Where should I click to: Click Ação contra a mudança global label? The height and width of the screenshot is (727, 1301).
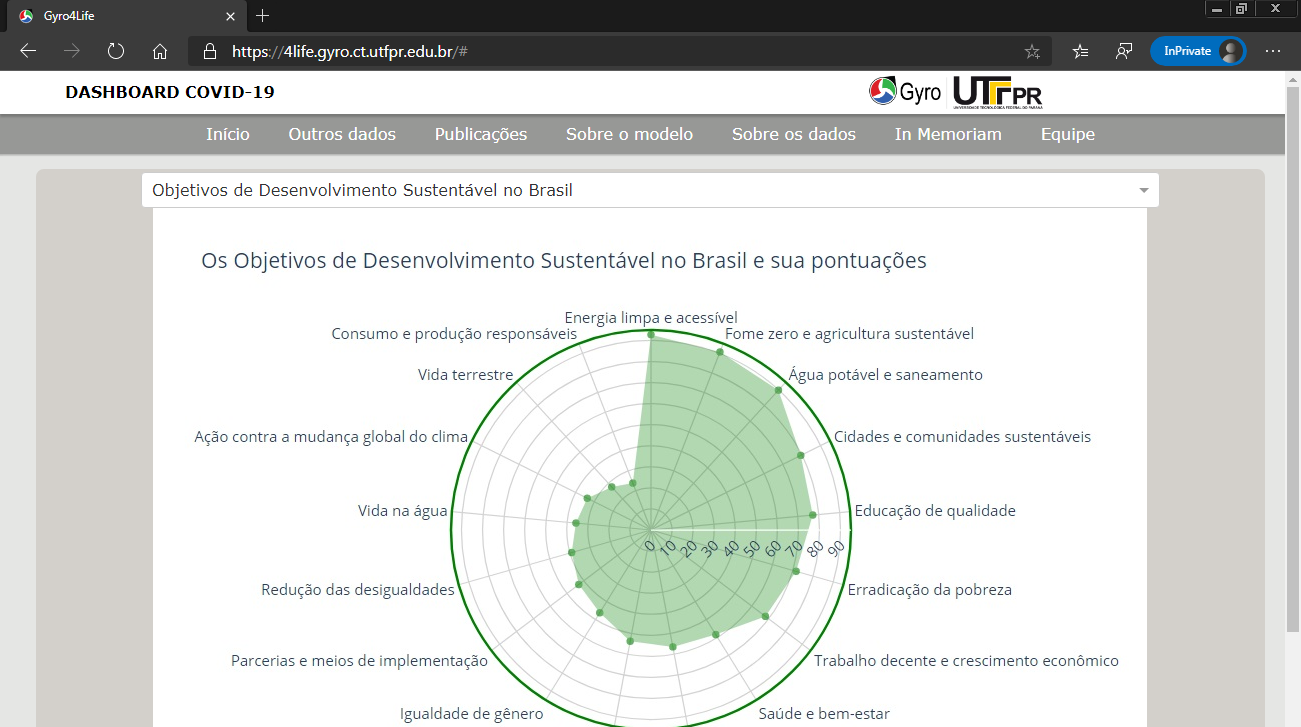coord(331,437)
